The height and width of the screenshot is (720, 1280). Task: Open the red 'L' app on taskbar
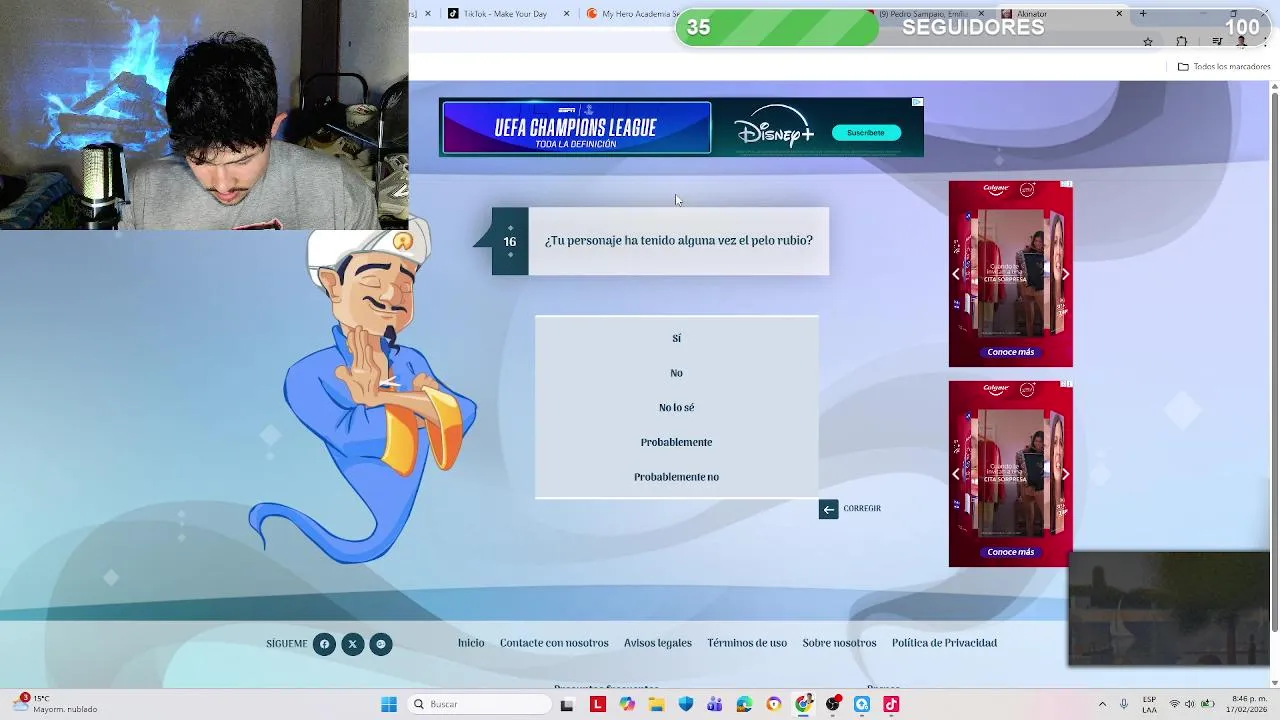(598, 705)
